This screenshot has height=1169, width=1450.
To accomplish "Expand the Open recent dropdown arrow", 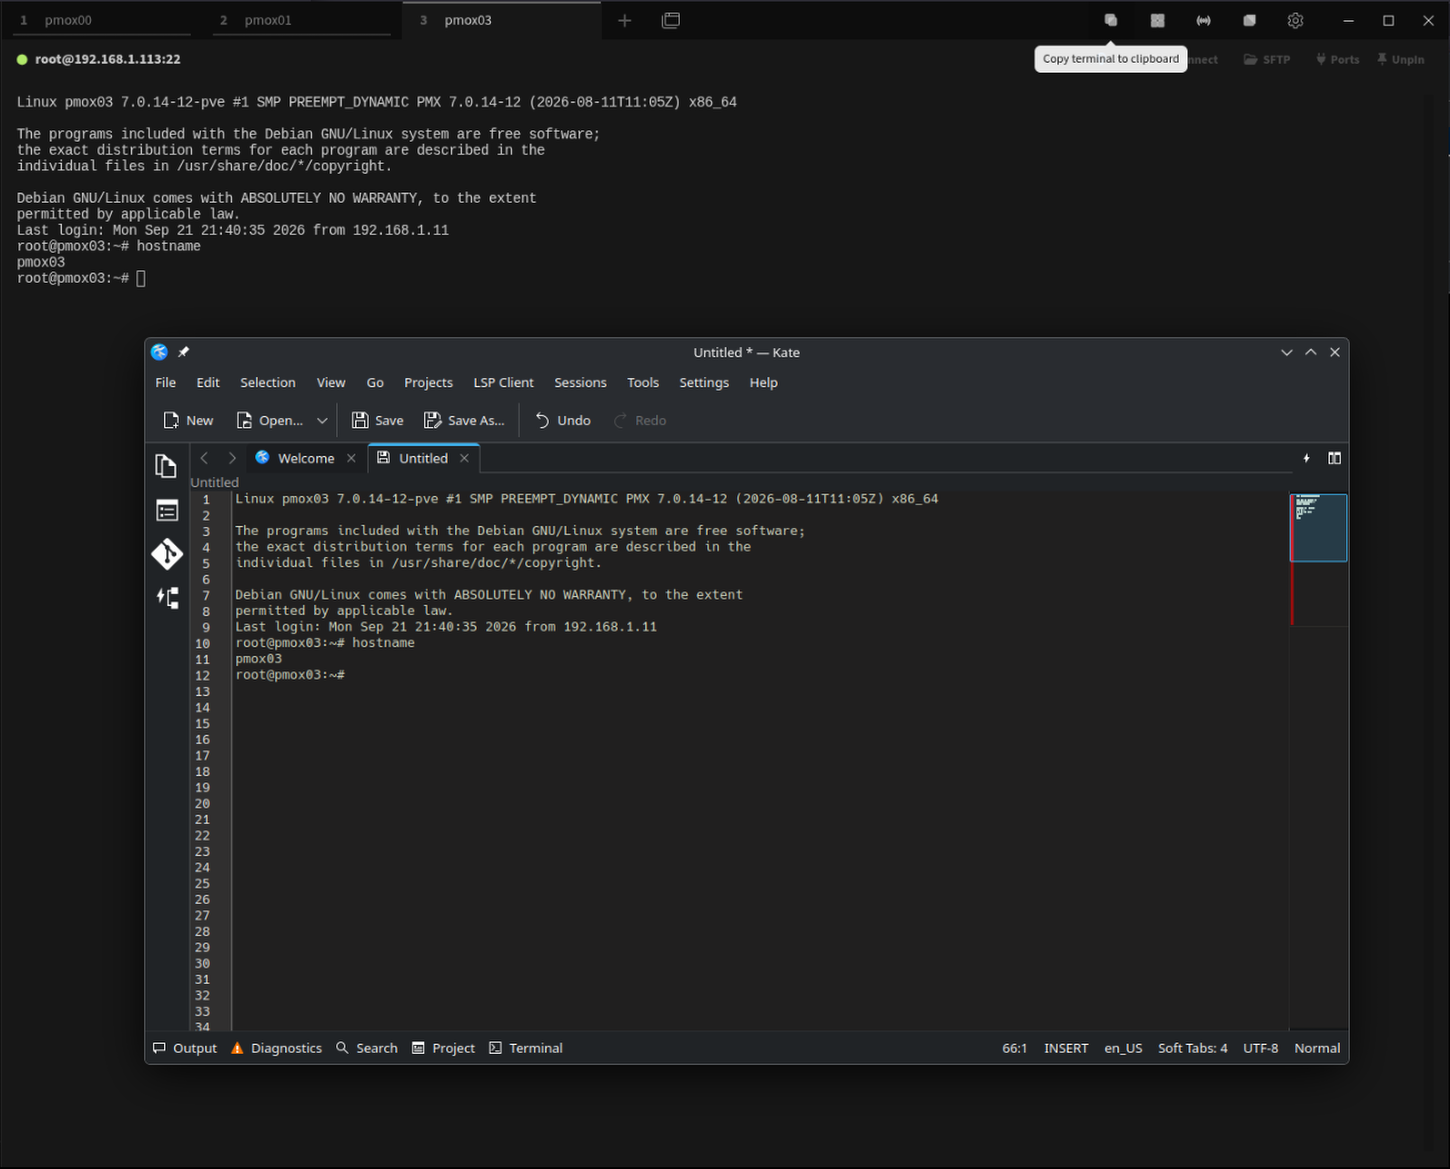I will point(322,420).
